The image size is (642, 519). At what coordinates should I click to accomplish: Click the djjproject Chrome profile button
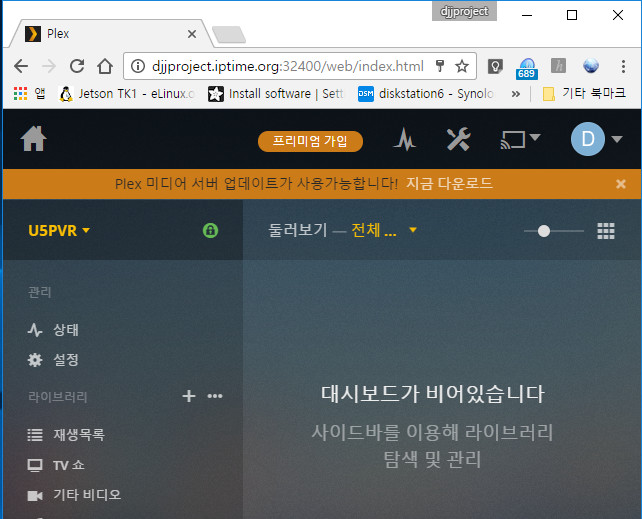(x=464, y=11)
